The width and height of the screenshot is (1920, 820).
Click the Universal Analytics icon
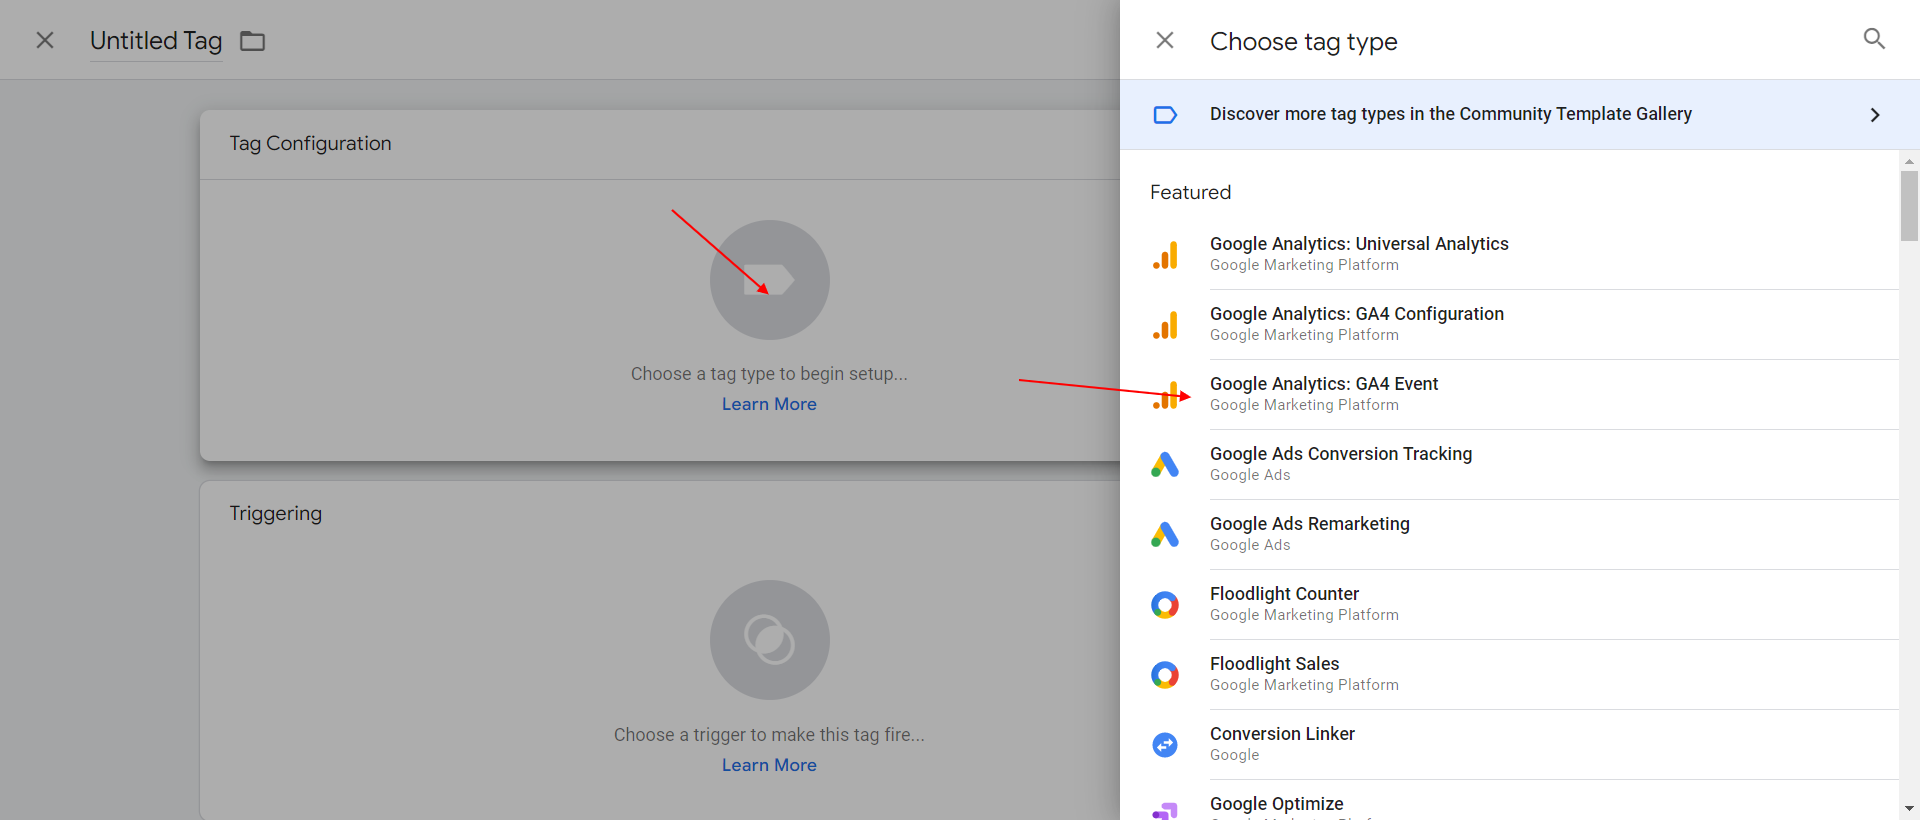[1165, 255]
